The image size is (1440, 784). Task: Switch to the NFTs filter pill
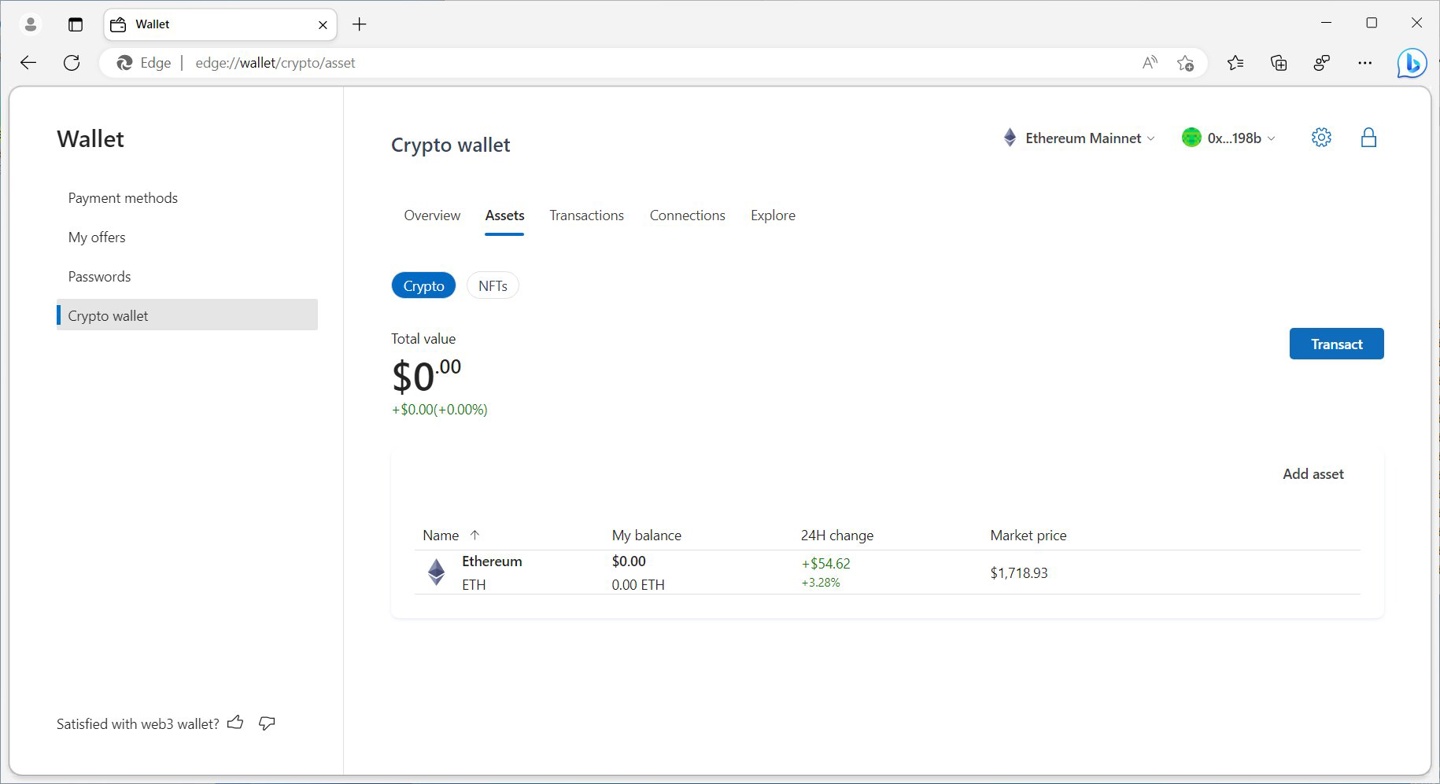493,286
